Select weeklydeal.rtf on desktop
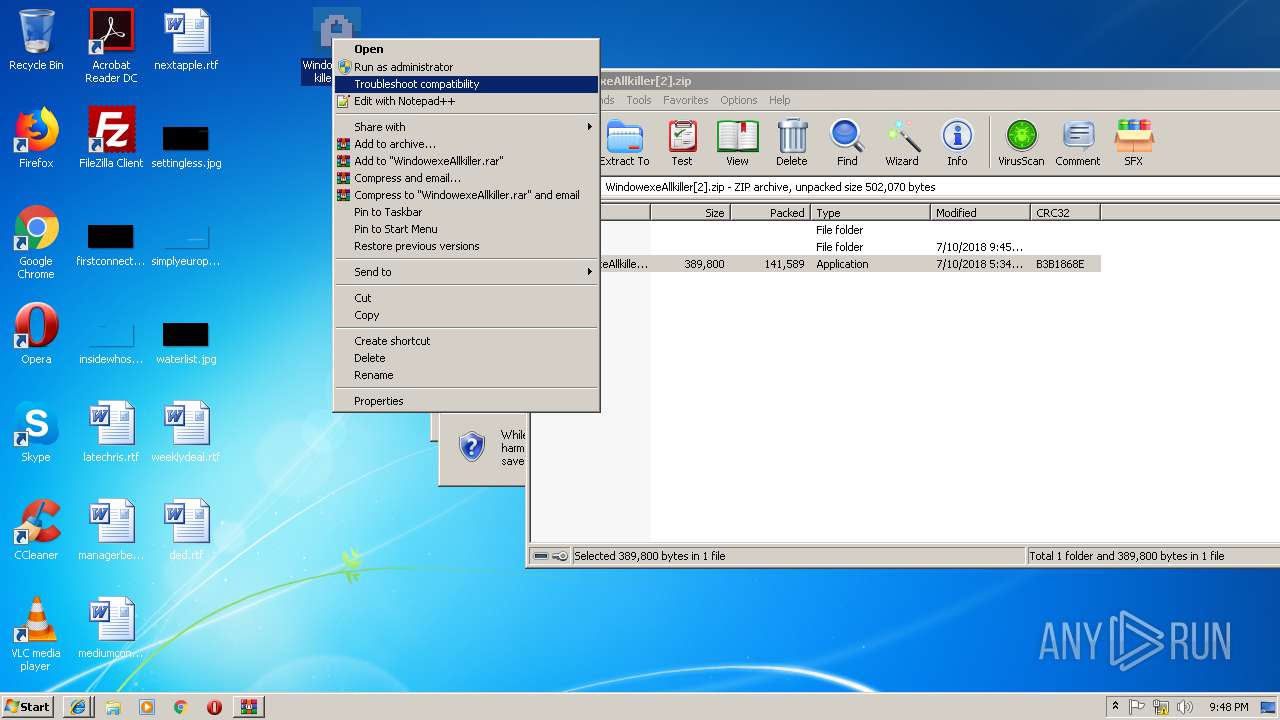1280x720 pixels. (x=186, y=432)
